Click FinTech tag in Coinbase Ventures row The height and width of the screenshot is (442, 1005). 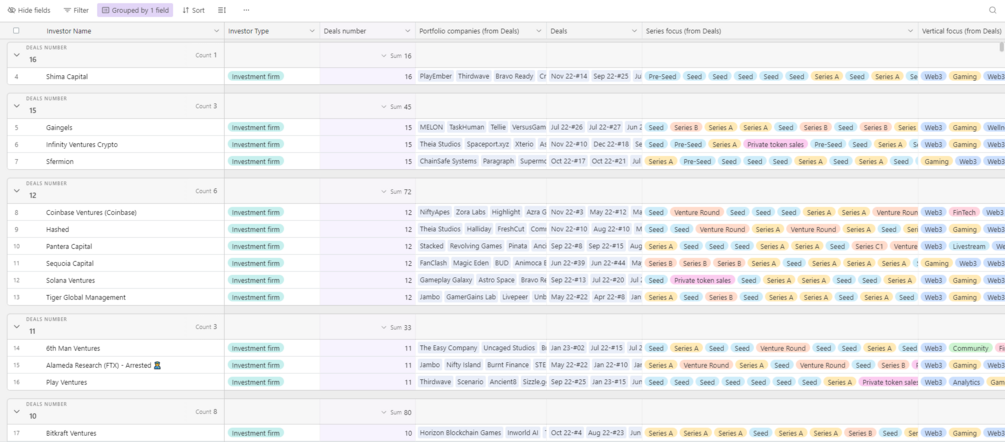(x=964, y=212)
